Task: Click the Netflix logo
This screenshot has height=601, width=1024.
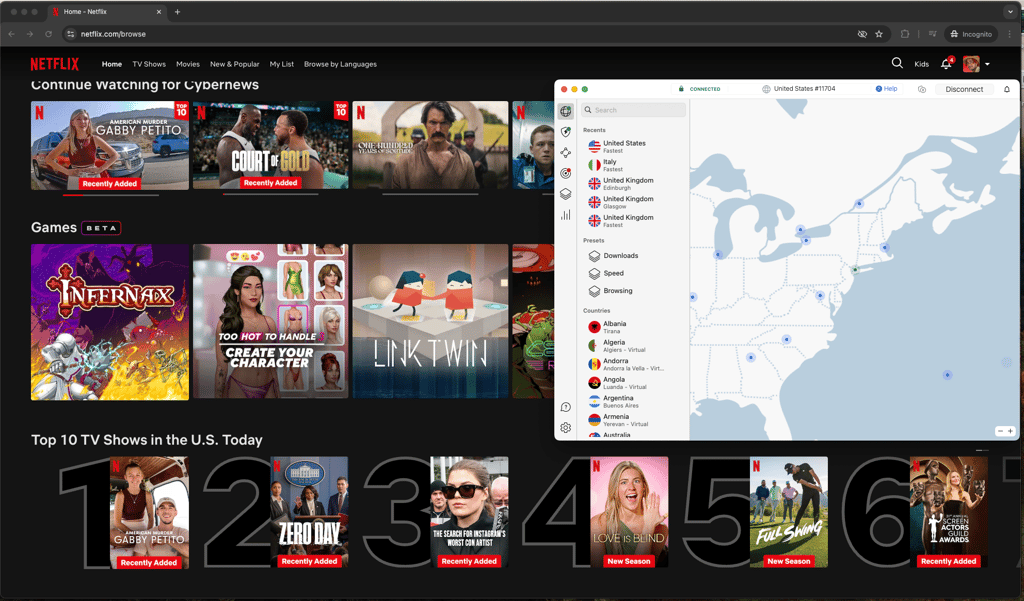Action: pyautogui.click(x=55, y=64)
